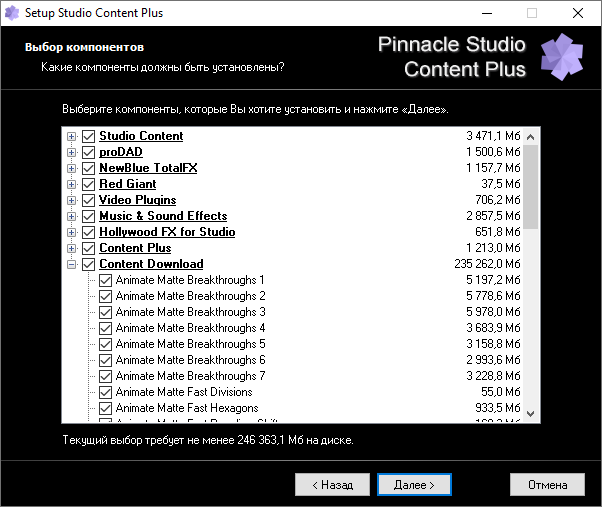
Task: Select the proDAD label
Action: [121, 152]
